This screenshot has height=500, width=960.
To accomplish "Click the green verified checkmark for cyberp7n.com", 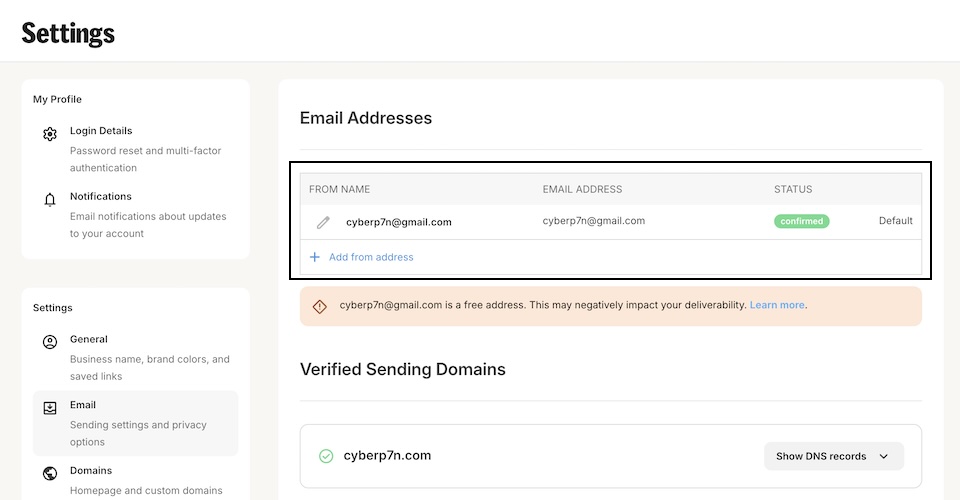I will (326, 456).
